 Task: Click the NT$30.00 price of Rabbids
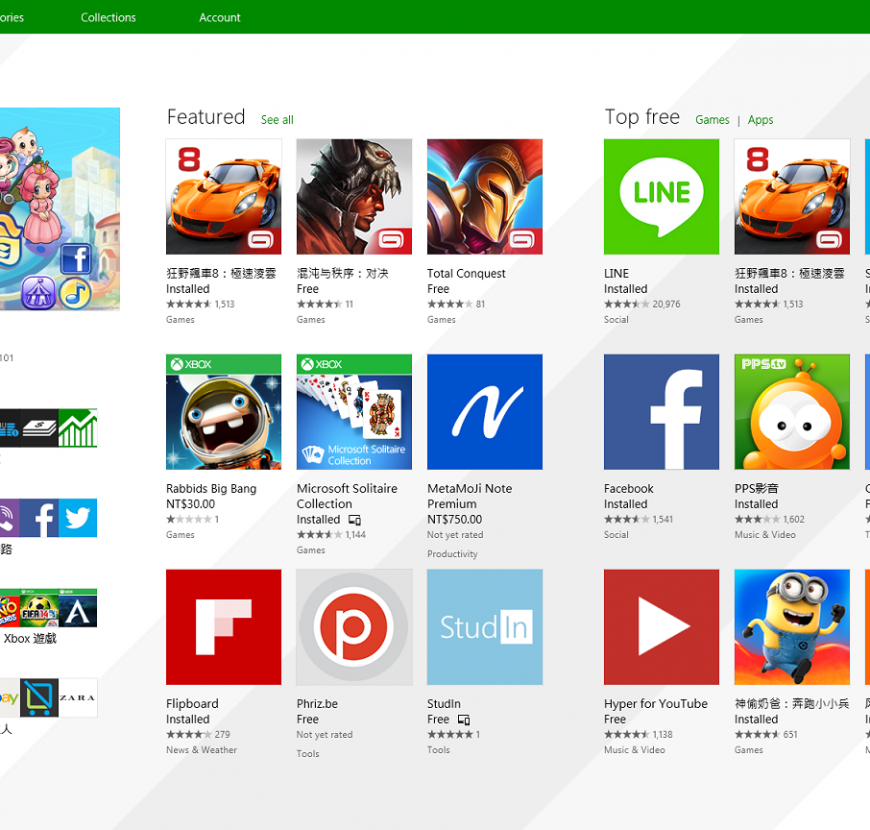(x=190, y=504)
